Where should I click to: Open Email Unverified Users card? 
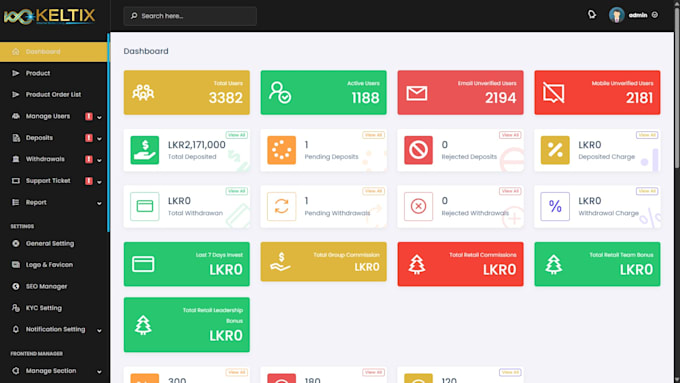461,92
